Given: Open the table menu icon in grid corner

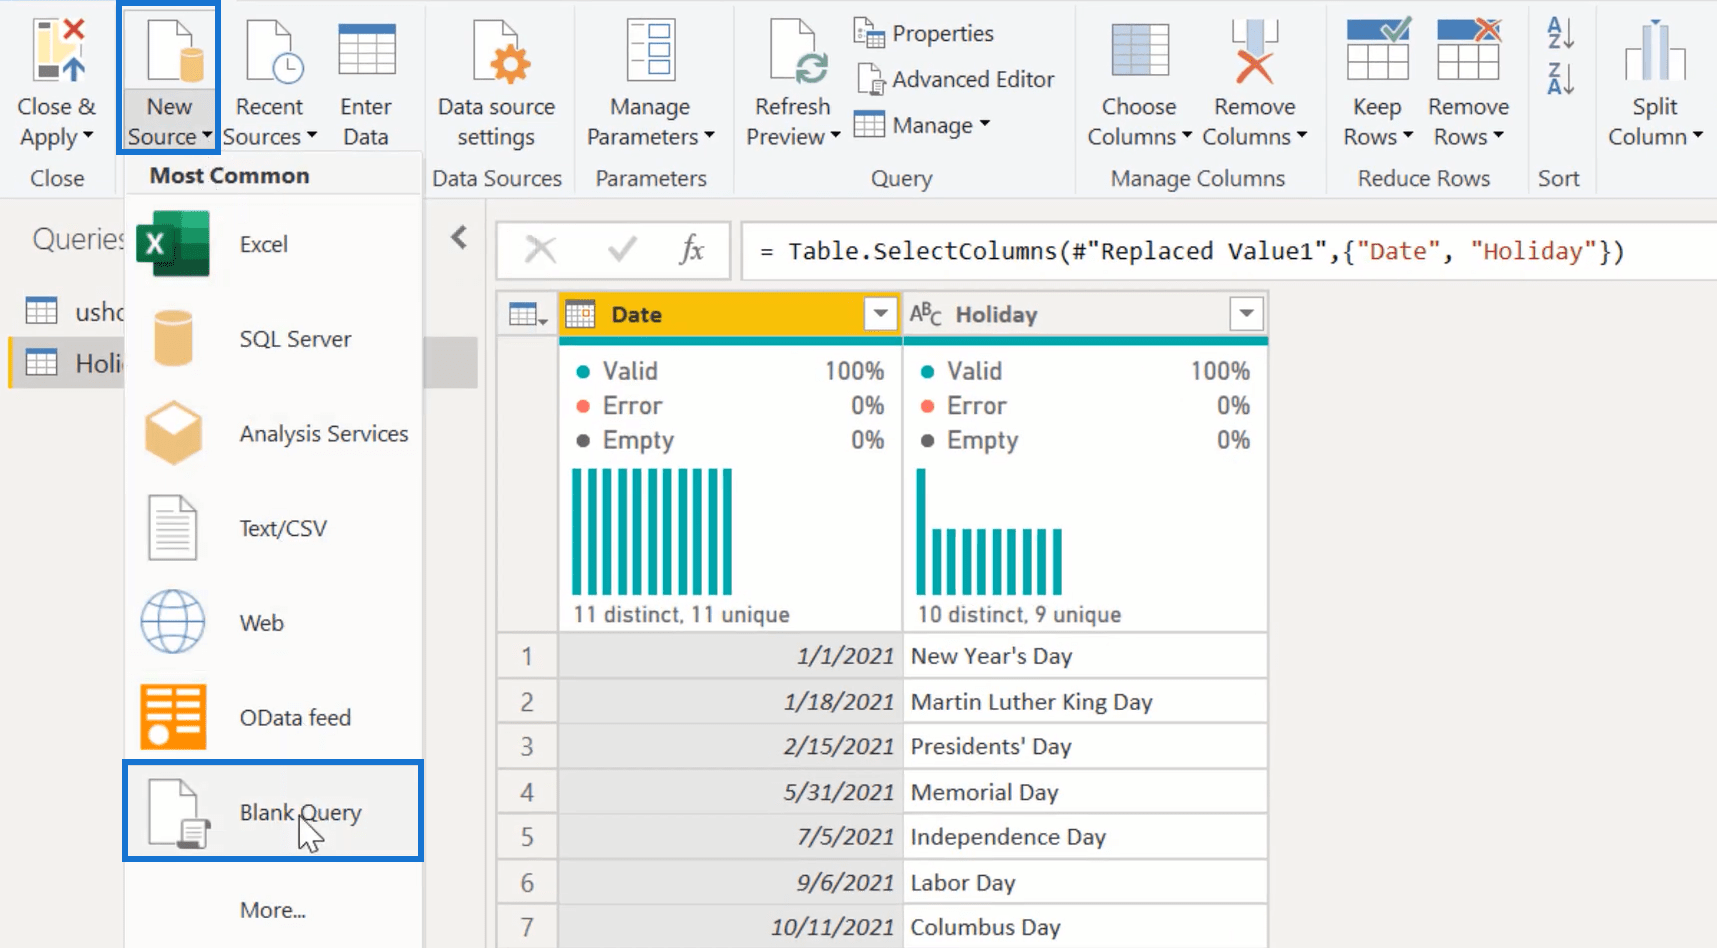Looking at the screenshot, I should (x=528, y=315).
